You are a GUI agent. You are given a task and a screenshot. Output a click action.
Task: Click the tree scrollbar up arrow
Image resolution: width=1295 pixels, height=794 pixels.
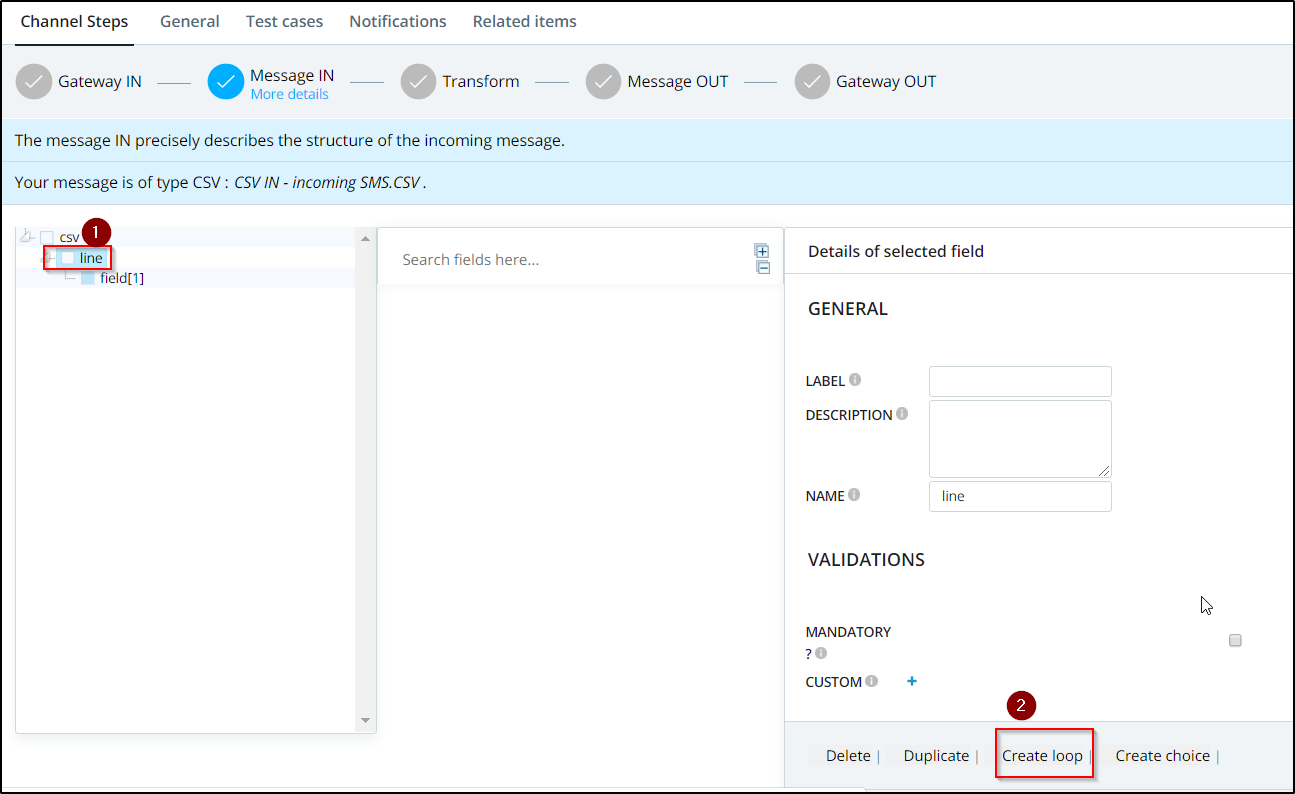365,238
